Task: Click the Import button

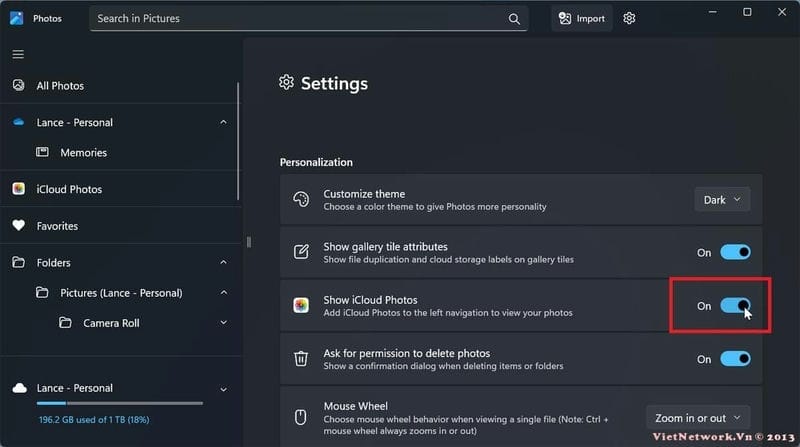Action: coord(582,18)
